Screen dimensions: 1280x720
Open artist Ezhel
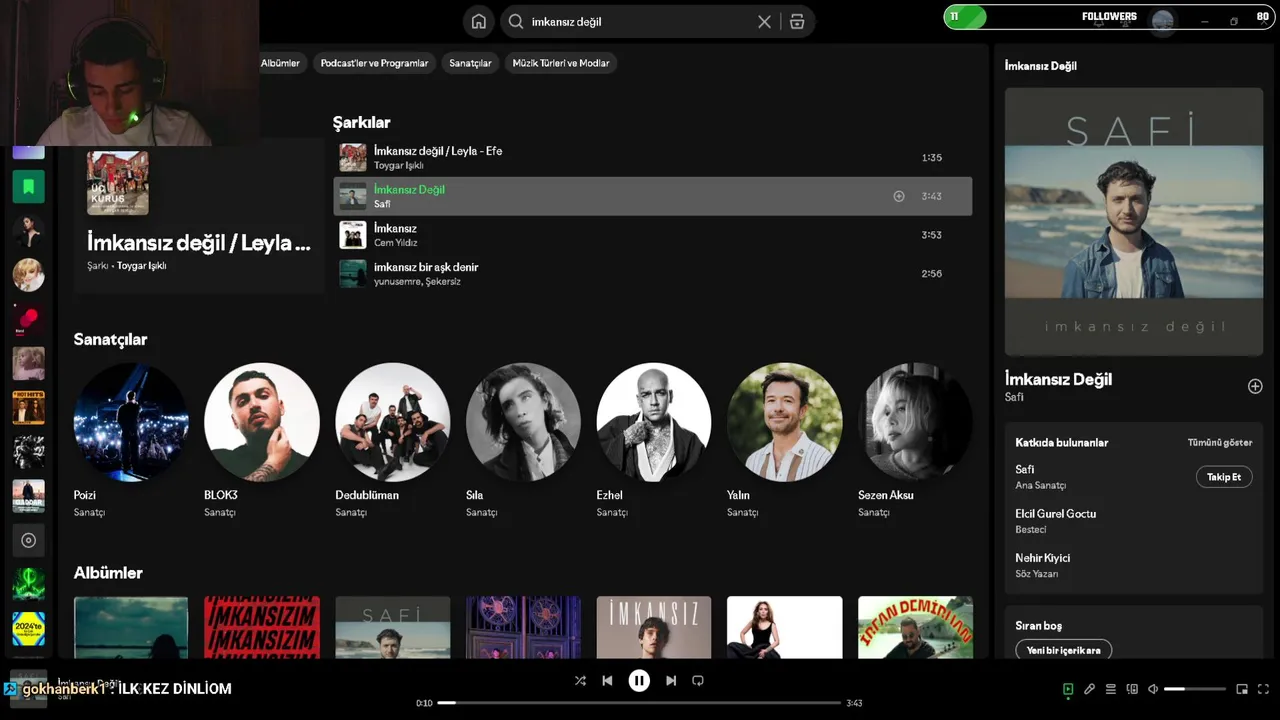(x=654, y=422)
